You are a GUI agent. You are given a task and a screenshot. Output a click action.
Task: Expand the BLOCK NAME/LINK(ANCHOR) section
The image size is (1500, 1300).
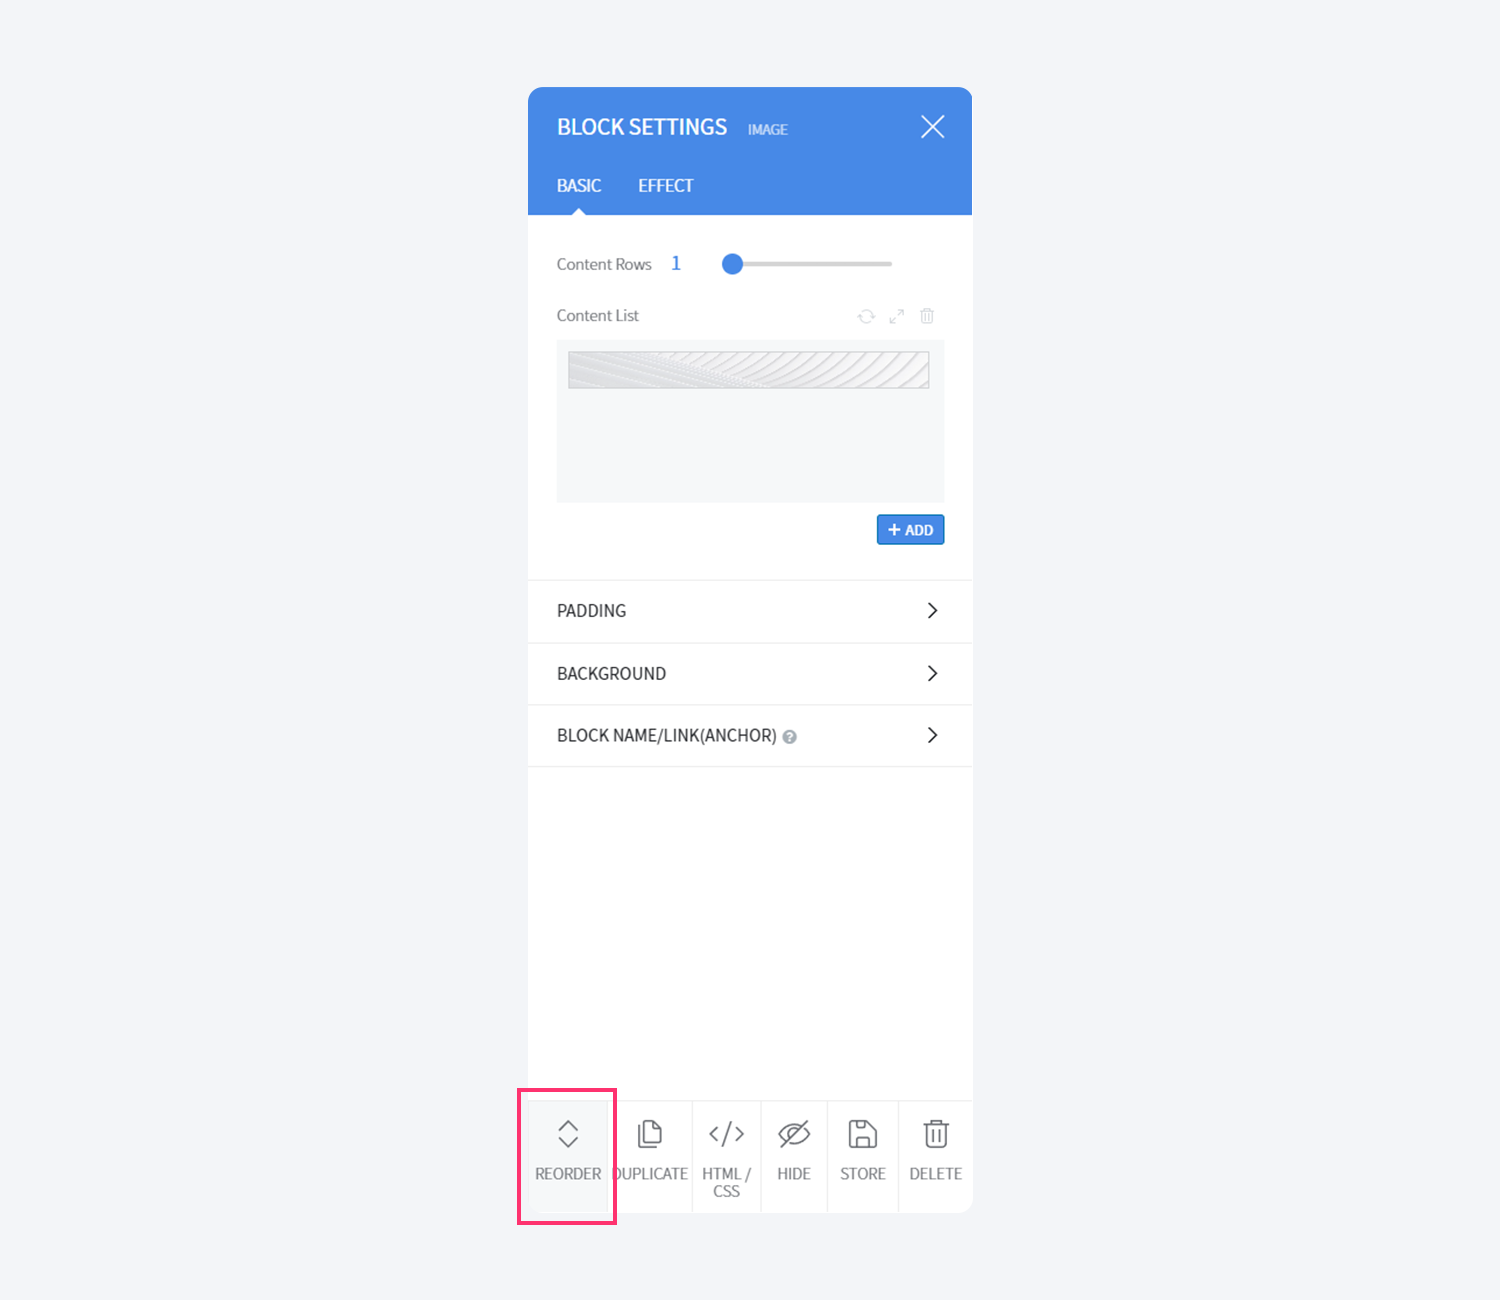[750, 736]
